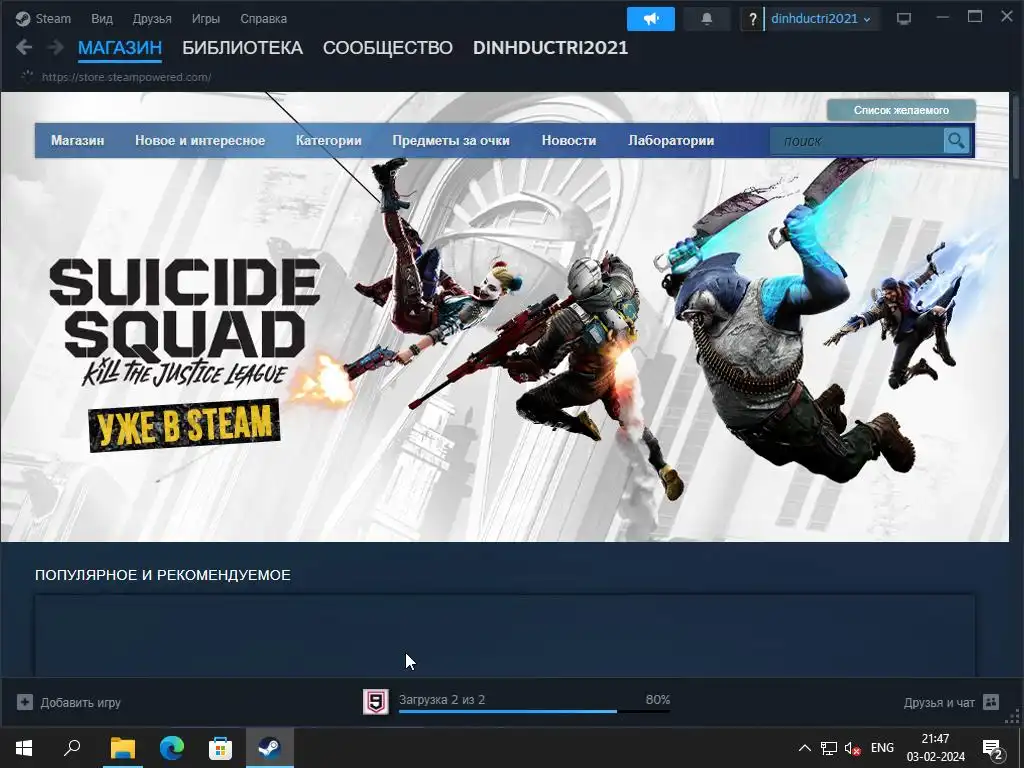1024x768 pixels.
Task: Click the taskbar clock showing 21:47
Action: [x=935, y=748]
